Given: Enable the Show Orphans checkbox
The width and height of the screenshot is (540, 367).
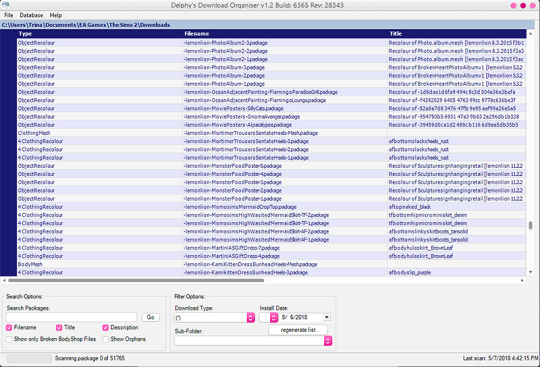Looking at the screenshot, I should click(105, 339).
